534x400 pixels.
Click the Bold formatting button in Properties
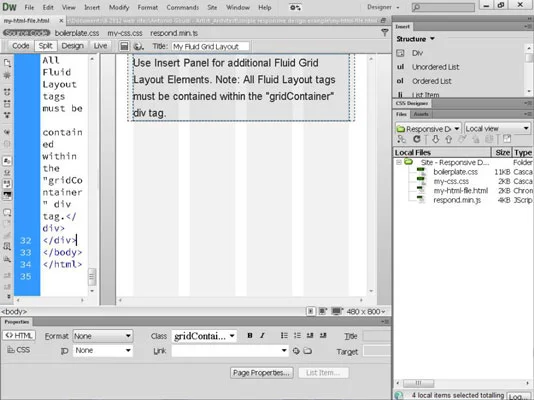(250, 336)
